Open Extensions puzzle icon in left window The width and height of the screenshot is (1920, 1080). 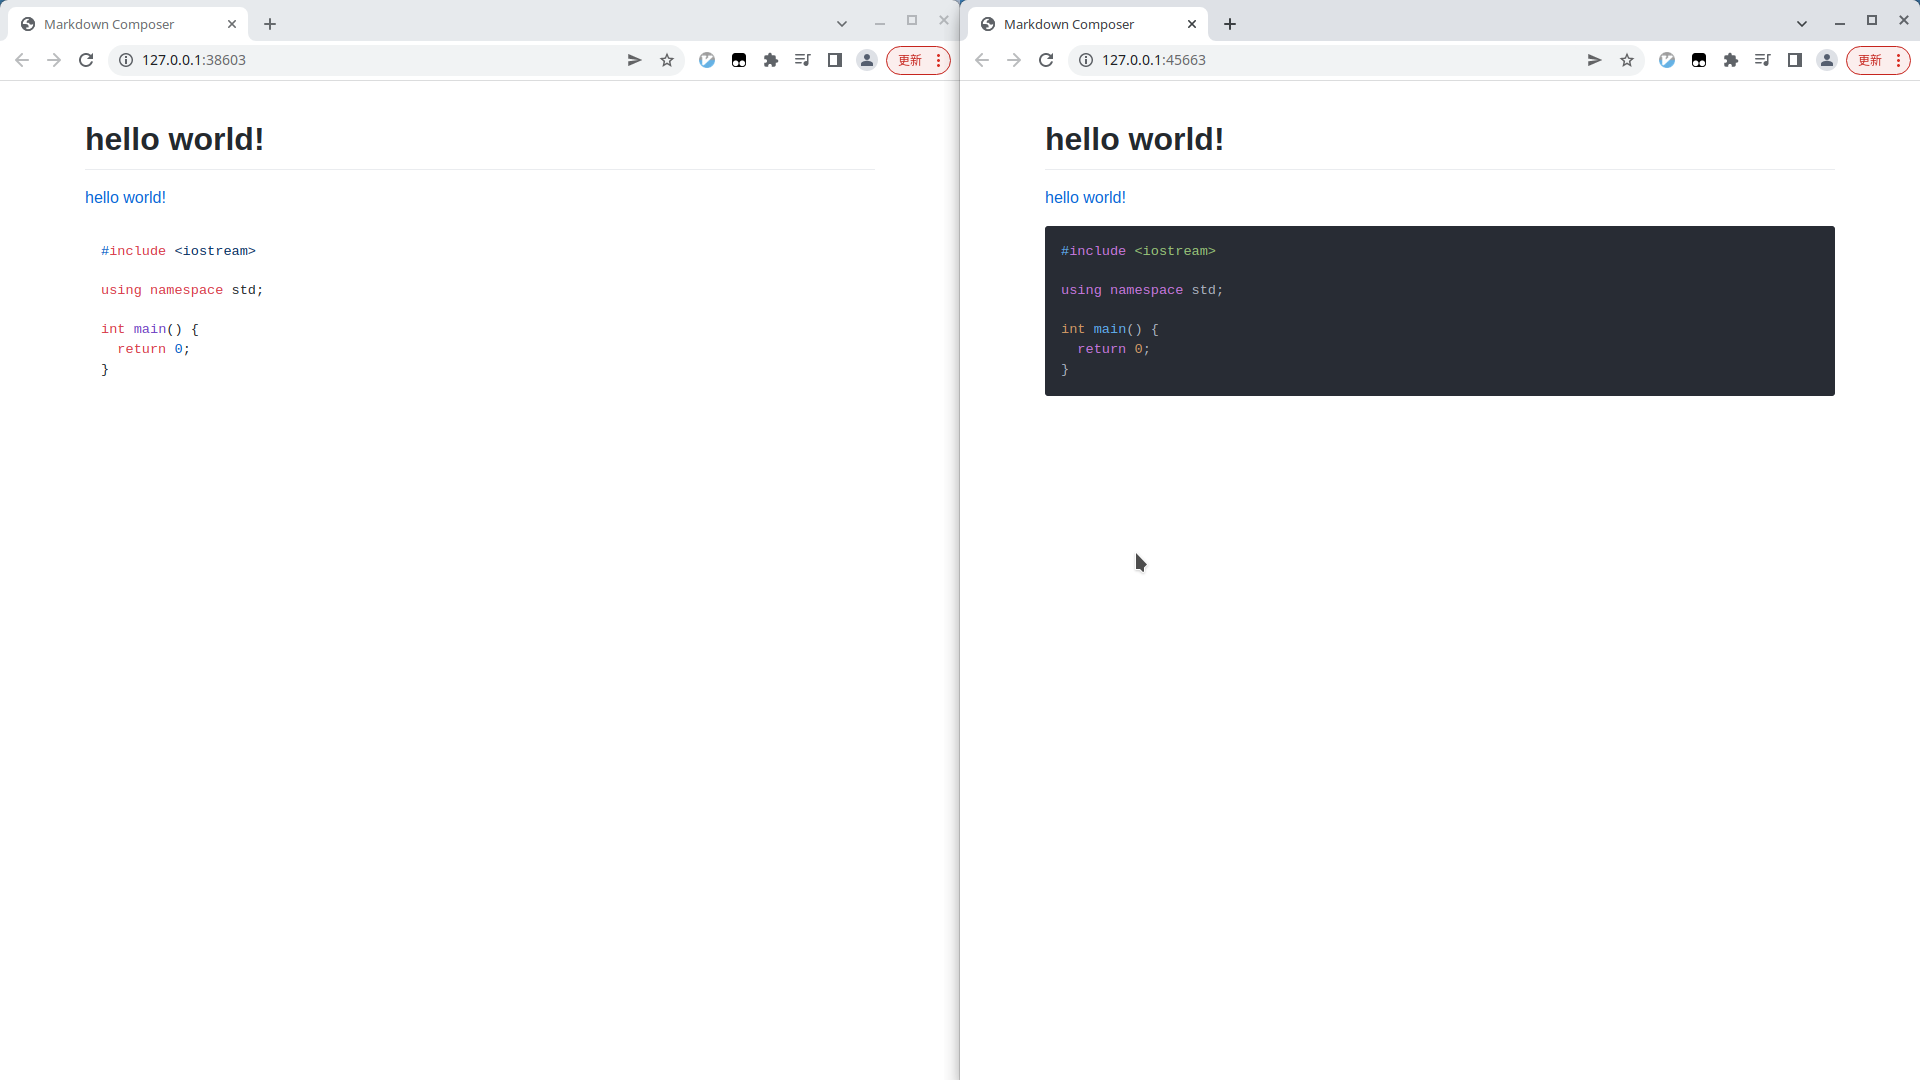click(771, 60)
